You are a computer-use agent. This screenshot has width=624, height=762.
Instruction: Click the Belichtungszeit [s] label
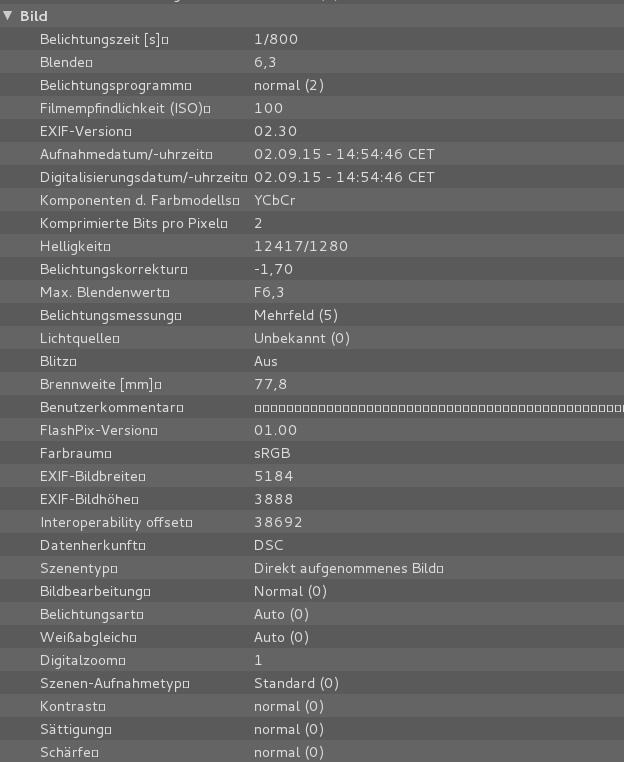(x=100, y=39)
